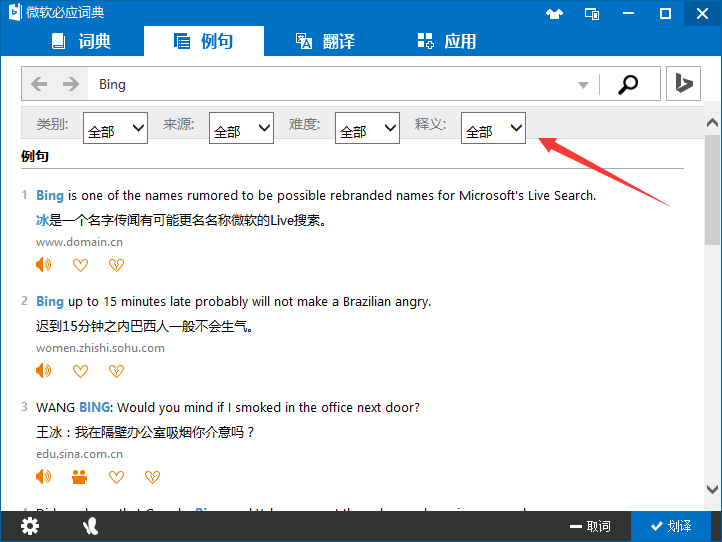Expand the search history dropdown arrow
This screenshot has height=542, width=722.
point(583,85)
